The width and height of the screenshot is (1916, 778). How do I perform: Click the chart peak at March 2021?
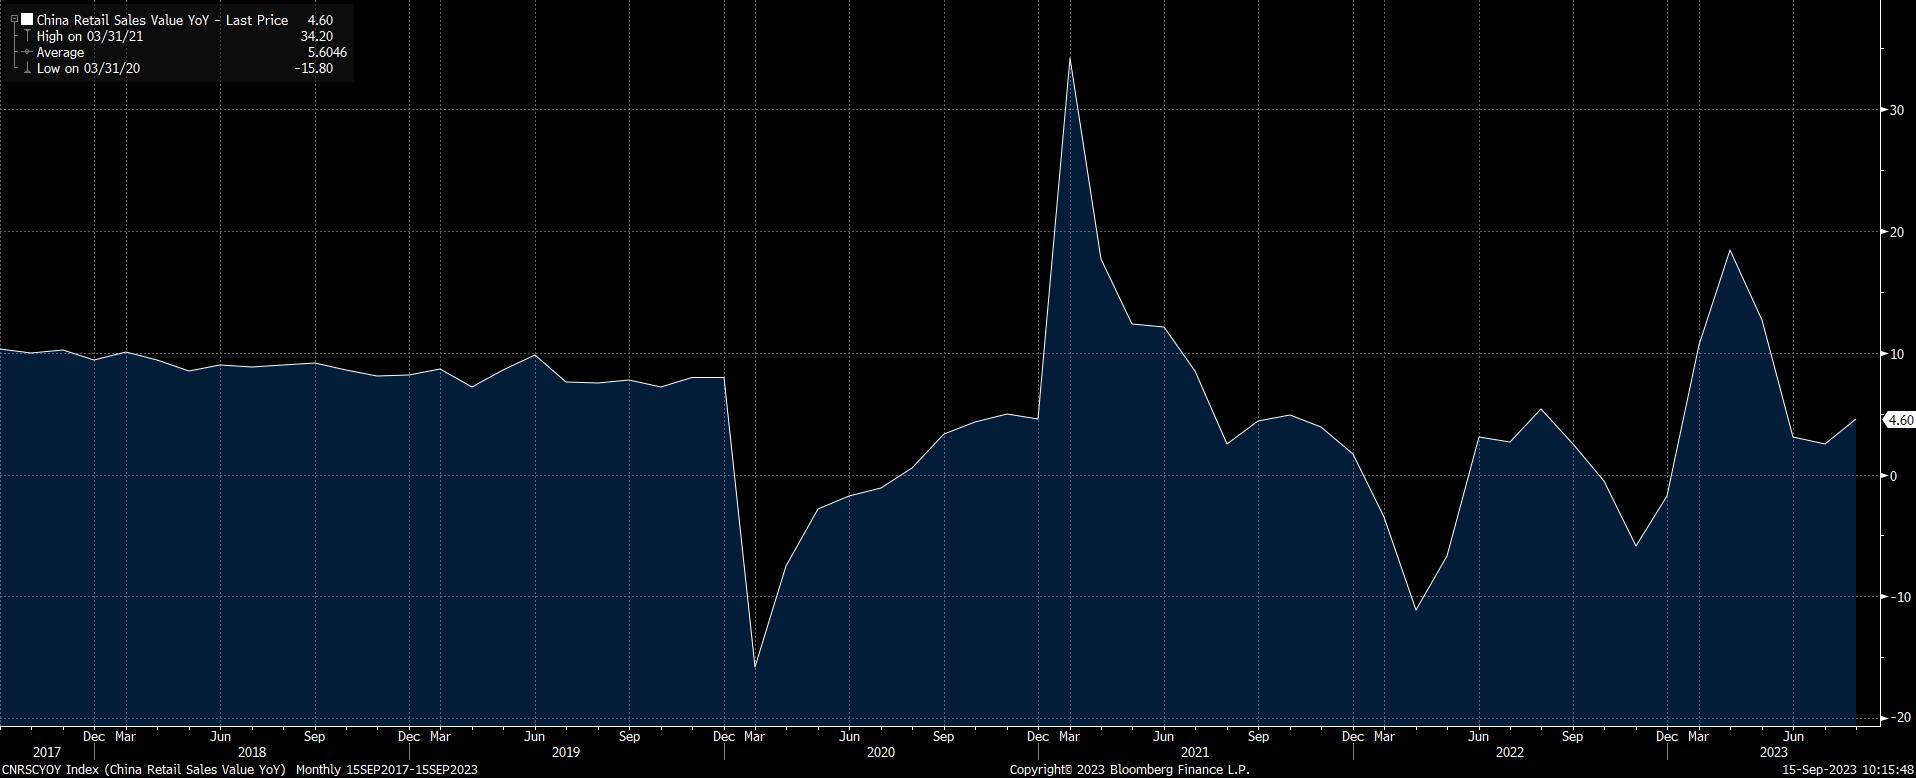[x=1070, y=58]
